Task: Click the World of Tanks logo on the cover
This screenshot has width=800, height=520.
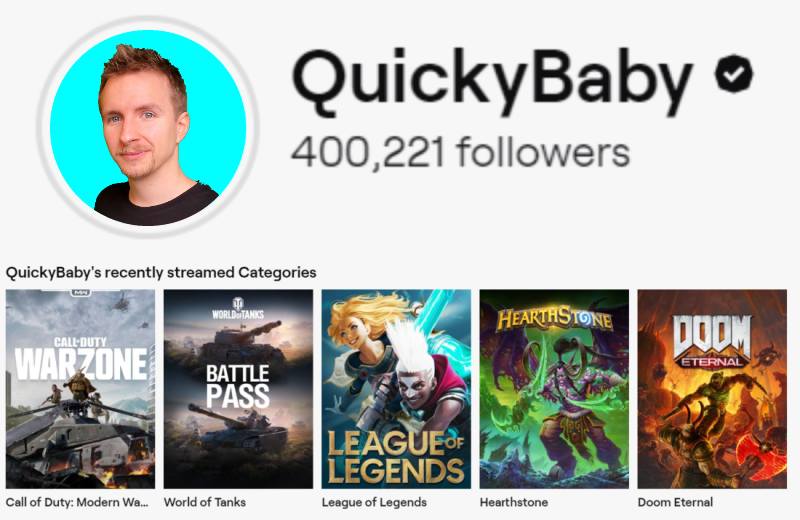Action: click(238, 309)
